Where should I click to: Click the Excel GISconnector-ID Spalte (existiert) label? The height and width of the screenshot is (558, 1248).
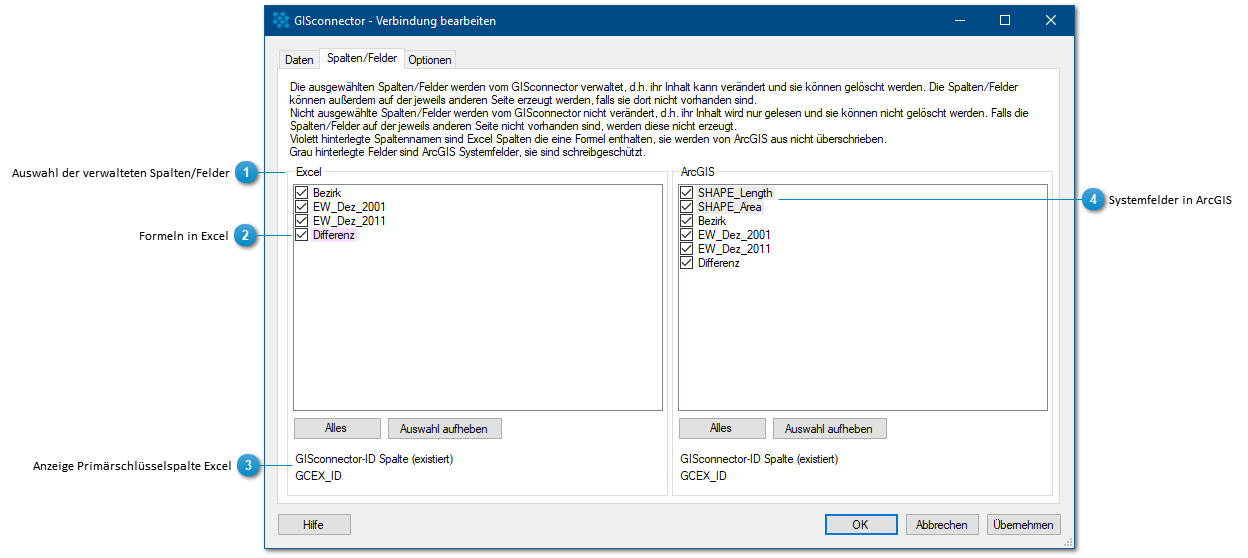click(374, 459)
